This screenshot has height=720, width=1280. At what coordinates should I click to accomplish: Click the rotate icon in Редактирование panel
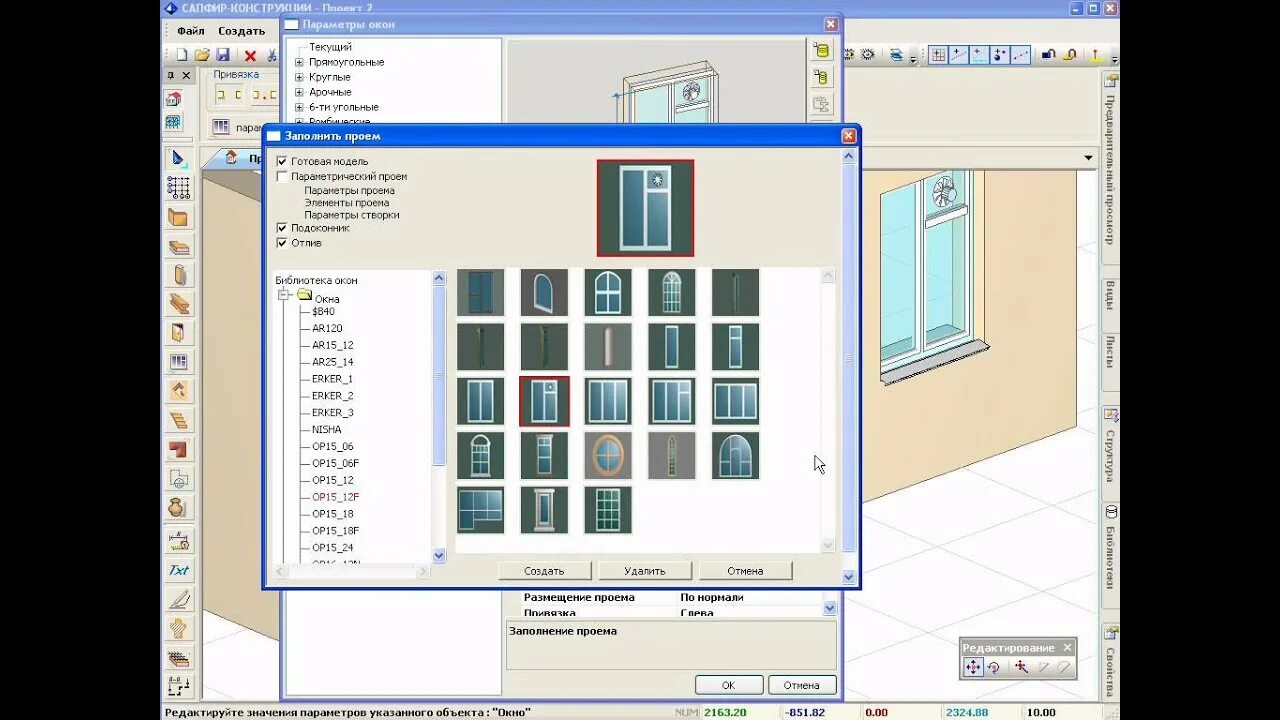[995, 667]
